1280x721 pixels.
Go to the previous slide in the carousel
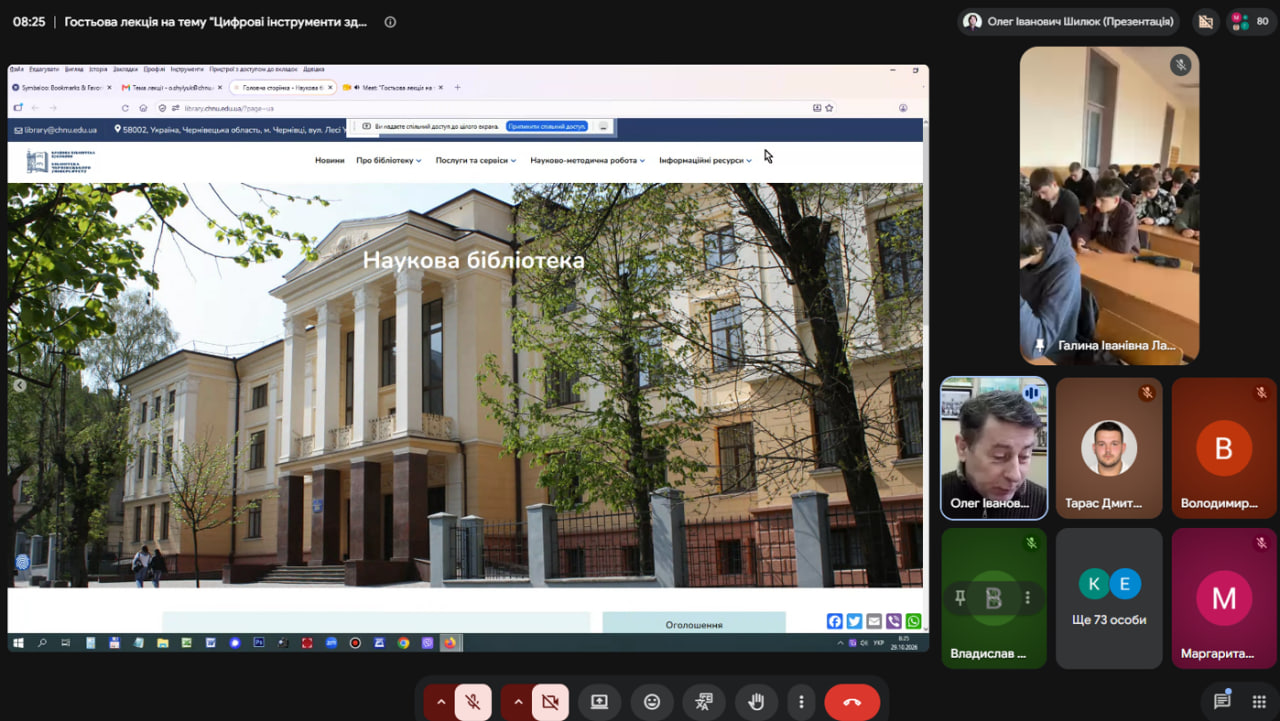tap(19, 385)
